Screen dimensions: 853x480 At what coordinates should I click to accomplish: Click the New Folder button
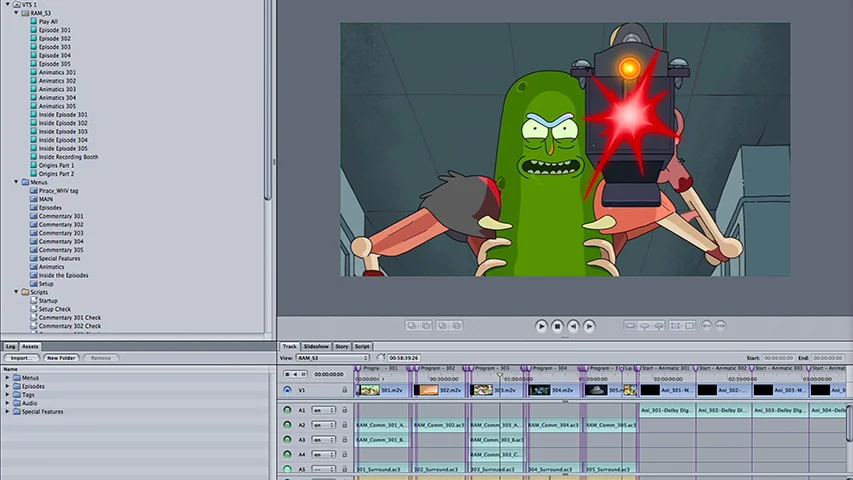(61, 358)
